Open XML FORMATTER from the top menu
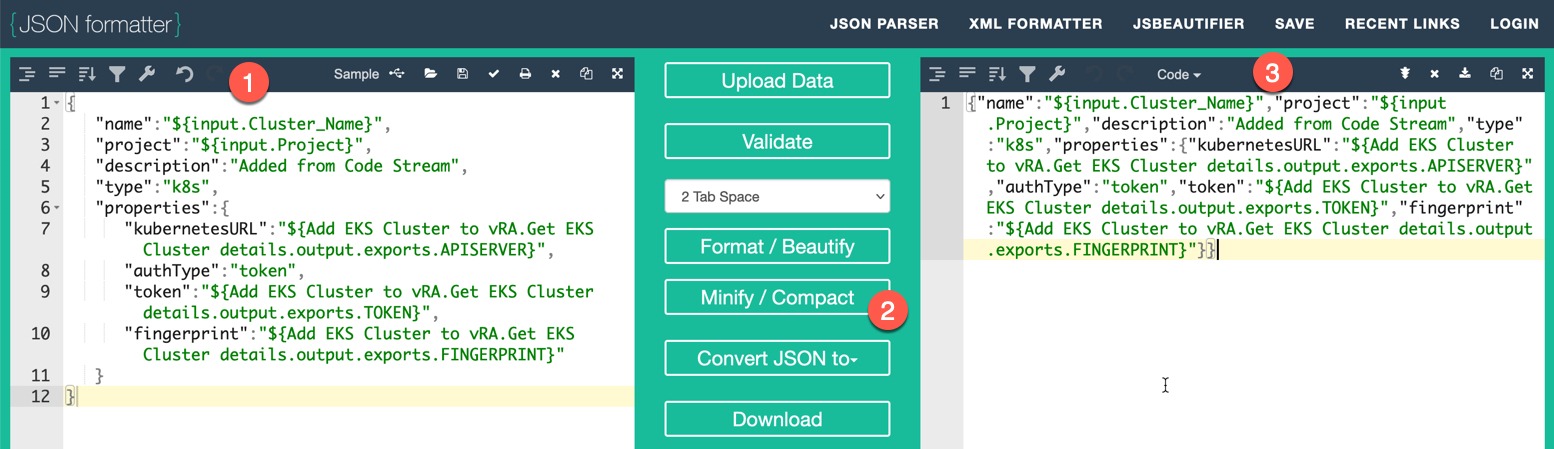 coord(1036,24)
